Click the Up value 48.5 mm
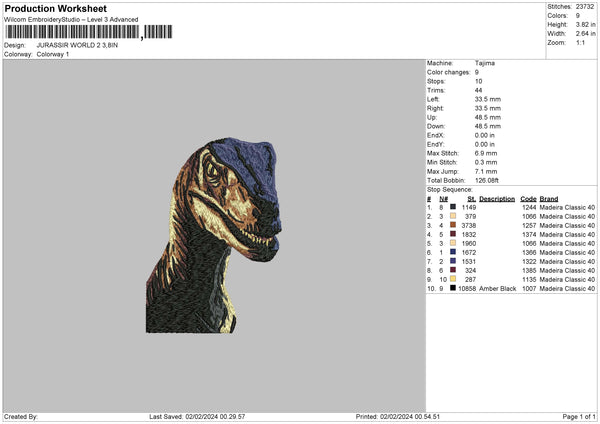This screenshot has width=600, height=424. click(488, 117)
